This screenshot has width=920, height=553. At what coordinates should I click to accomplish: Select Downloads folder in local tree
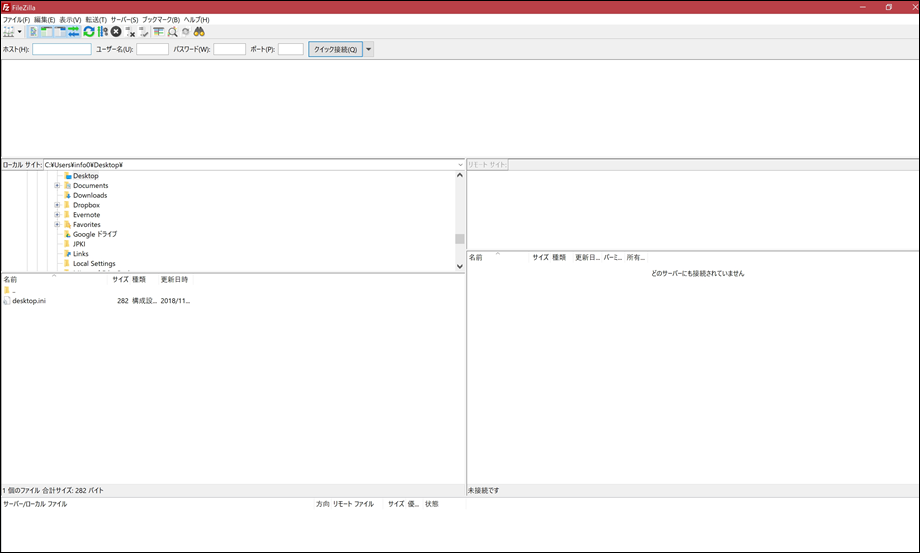coord(90,195)
